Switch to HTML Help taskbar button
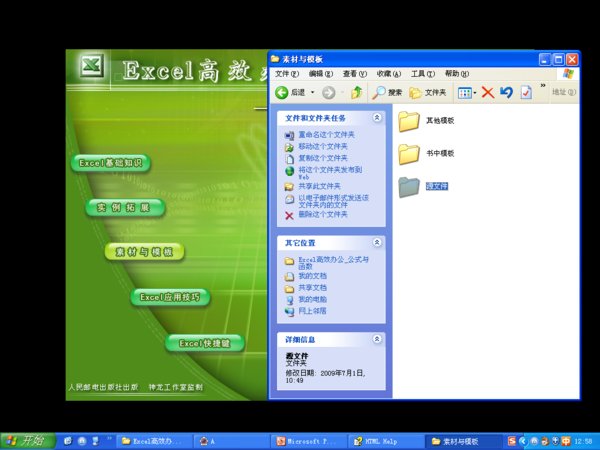600x450 pixels. pyautogui.click(x=387, y=441)
